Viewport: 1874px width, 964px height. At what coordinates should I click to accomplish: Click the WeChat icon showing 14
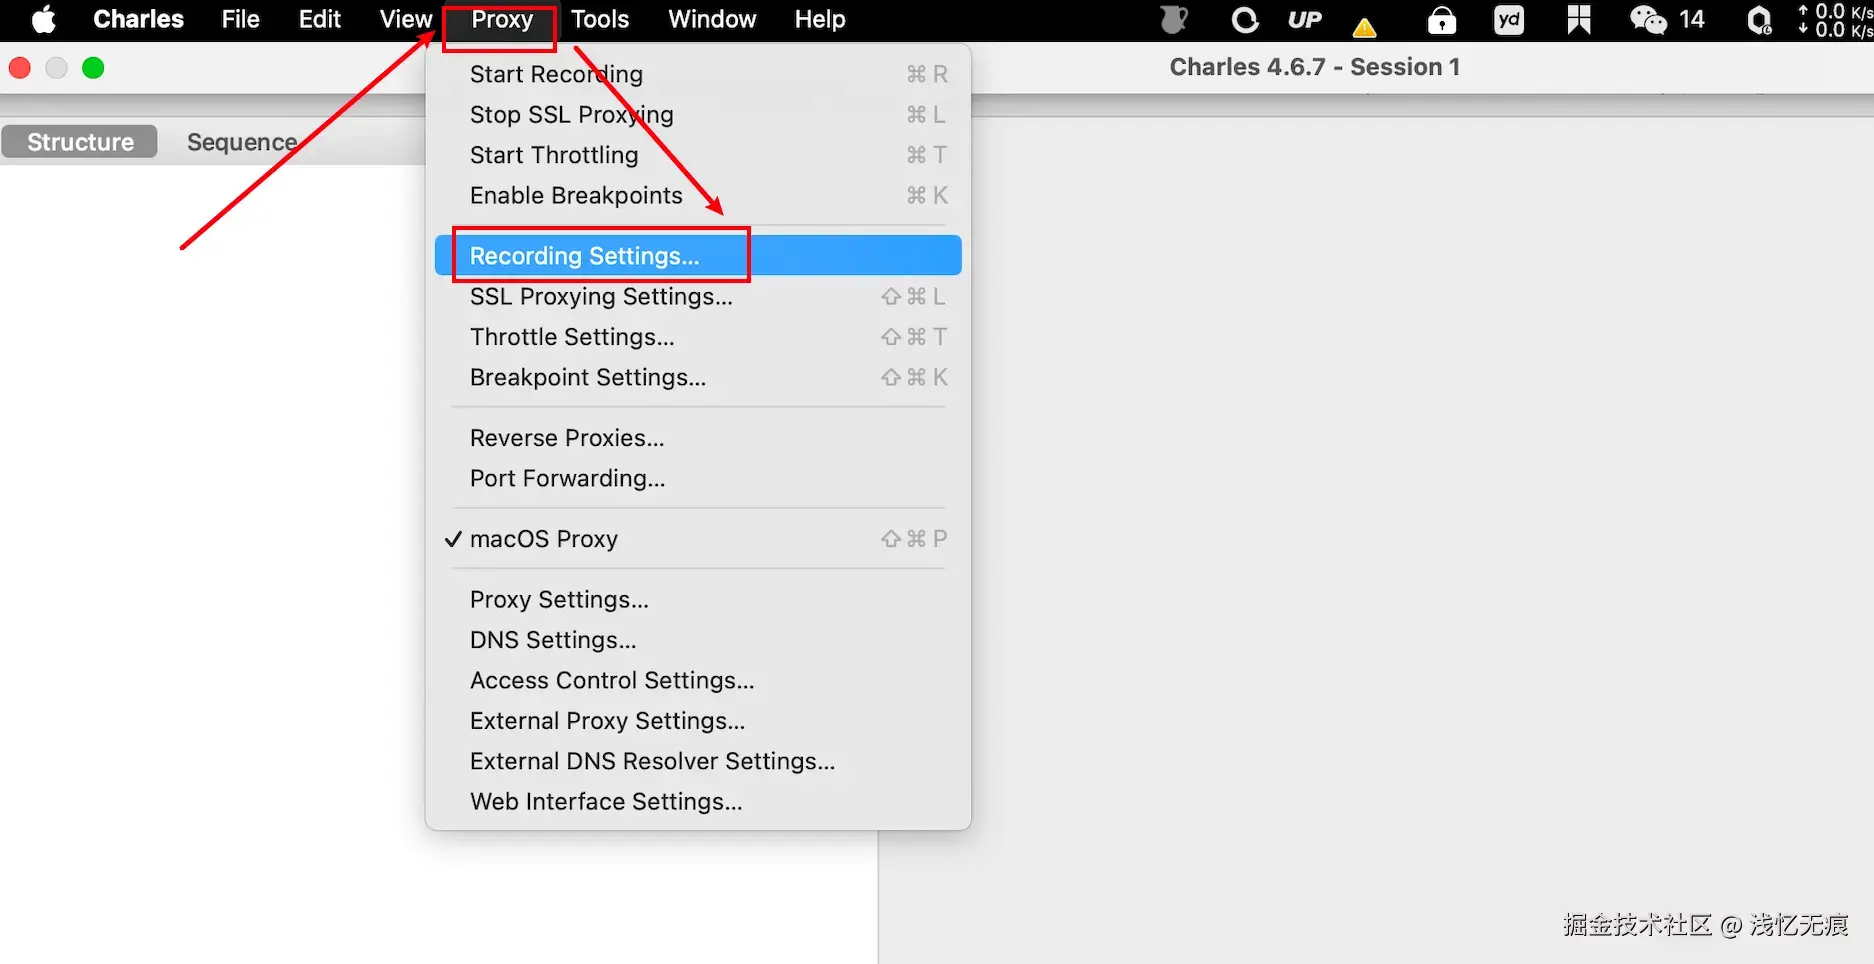pyautogui.click(x=1666, y=20)
